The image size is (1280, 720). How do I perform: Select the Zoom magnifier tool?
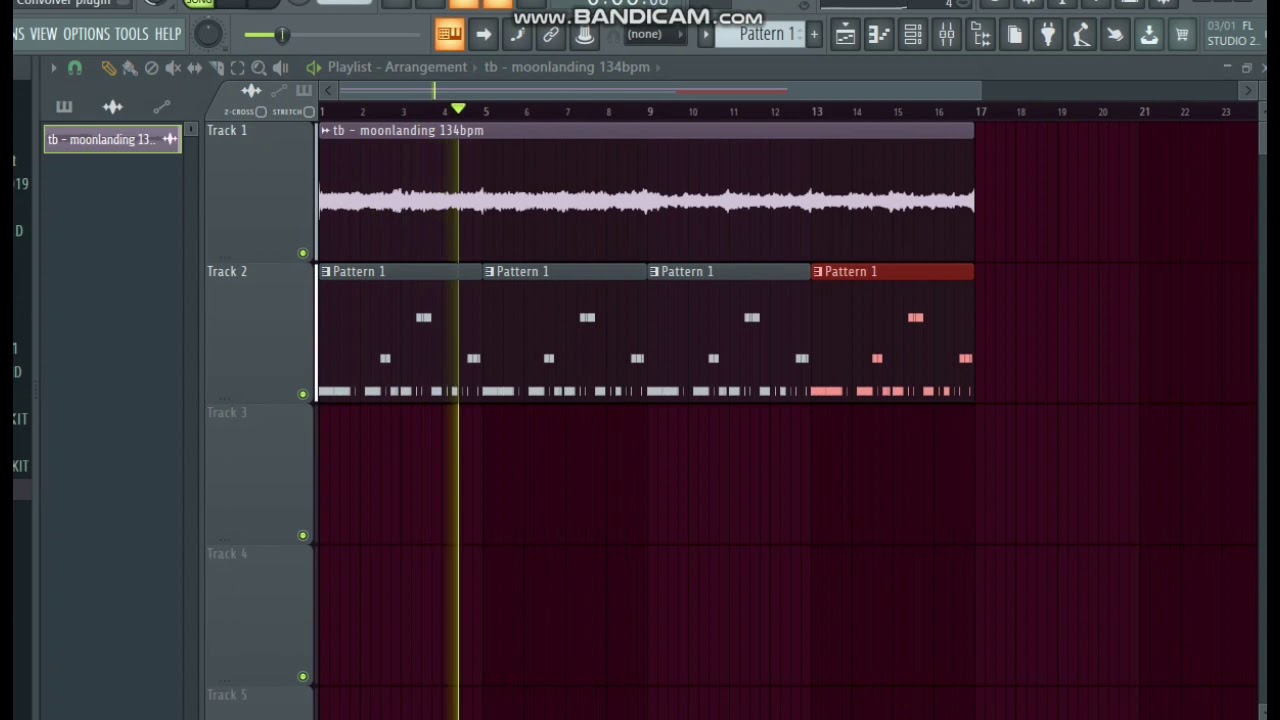(x=259, y=68)
